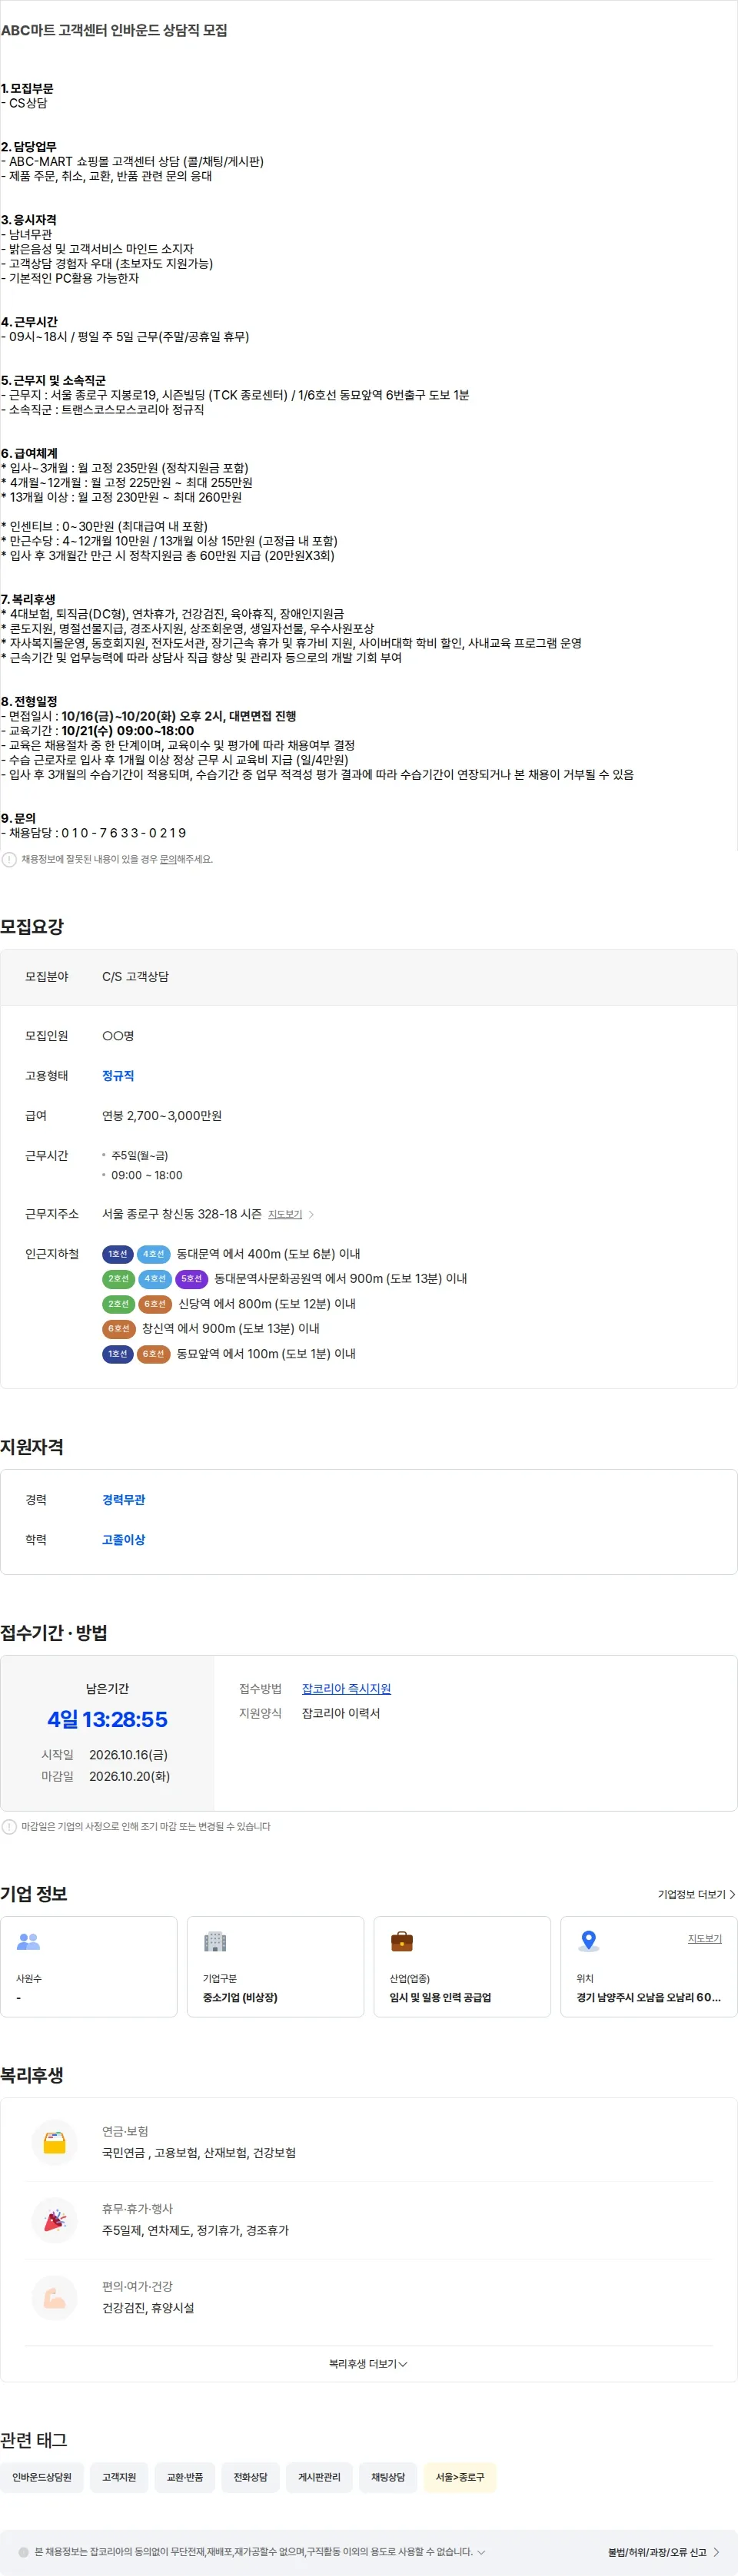Click 6호선 badge in 신당역 row

coord(154,1304)
